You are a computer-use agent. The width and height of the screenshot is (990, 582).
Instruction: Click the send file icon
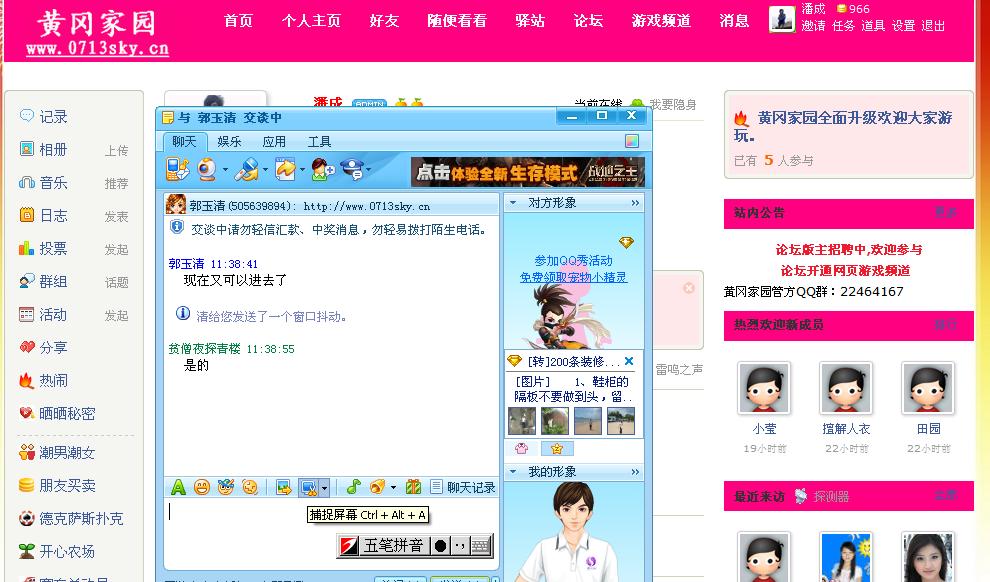285,169
